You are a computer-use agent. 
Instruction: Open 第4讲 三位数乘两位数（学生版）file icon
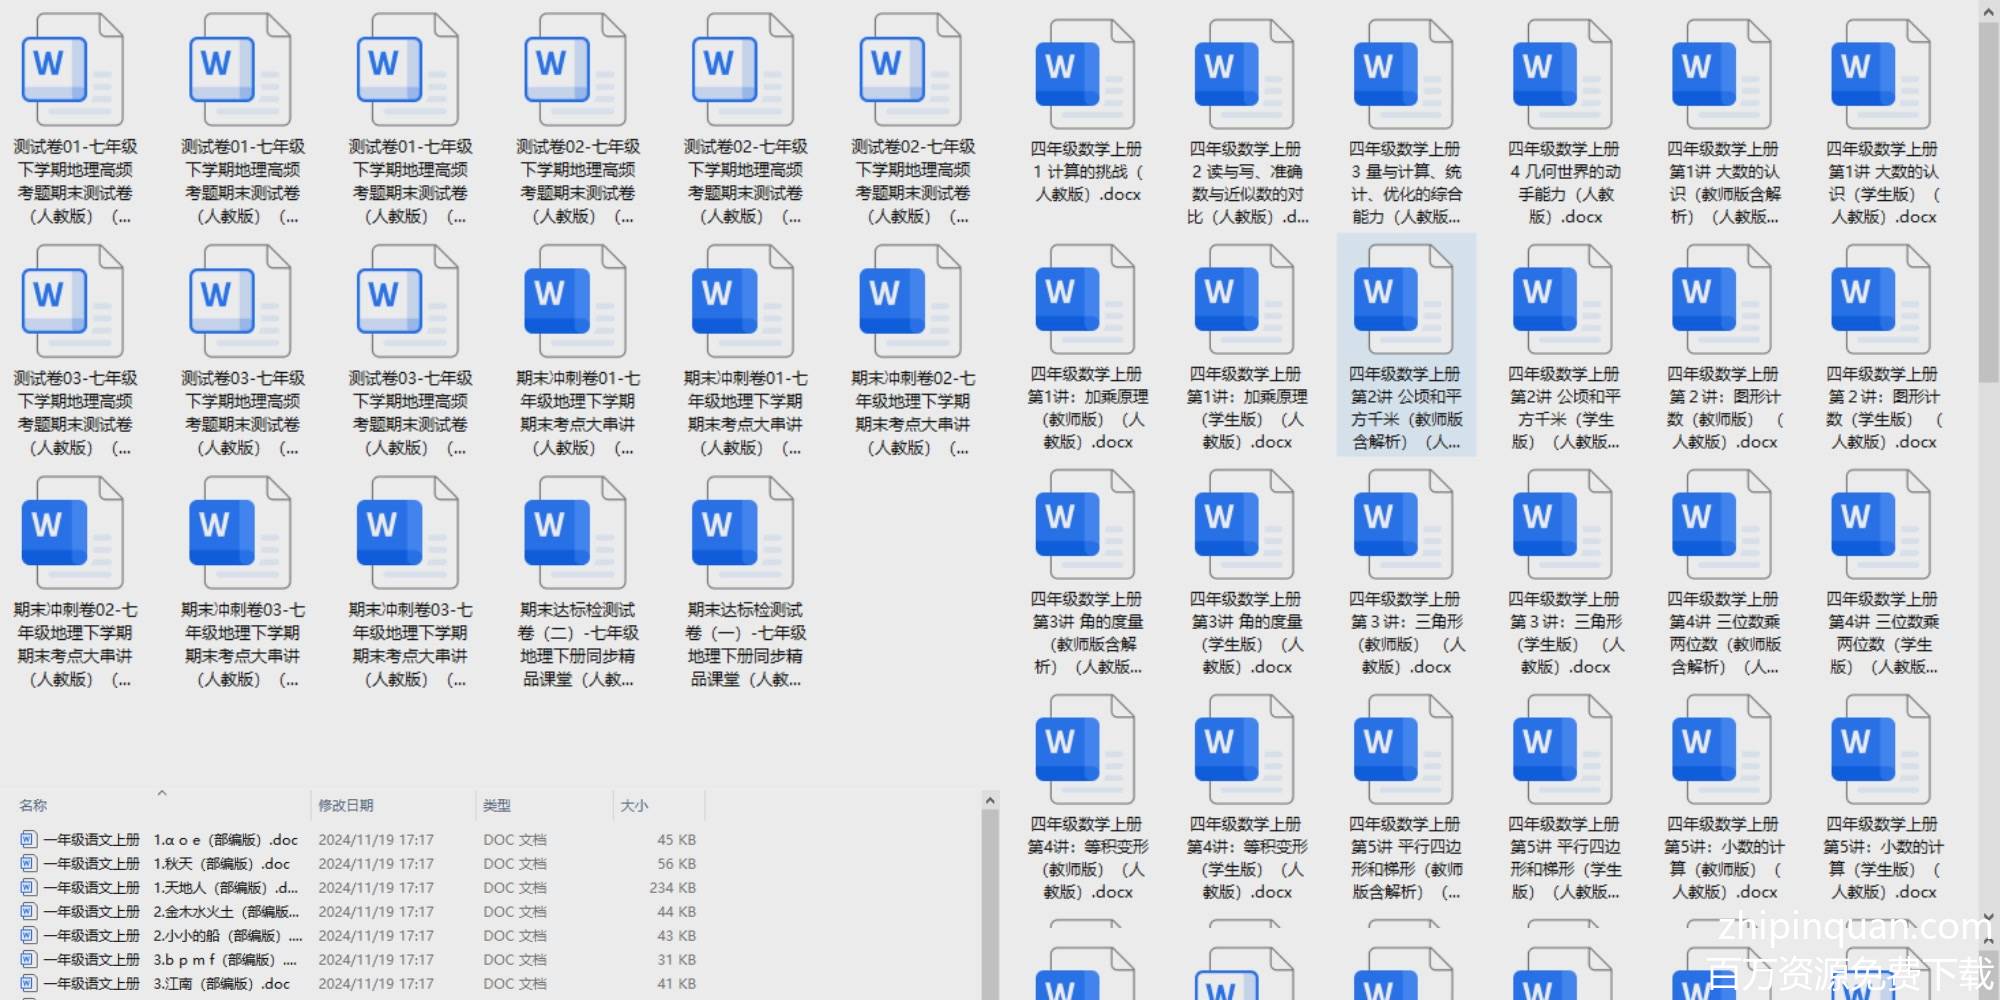click(x=1880, y=525)
